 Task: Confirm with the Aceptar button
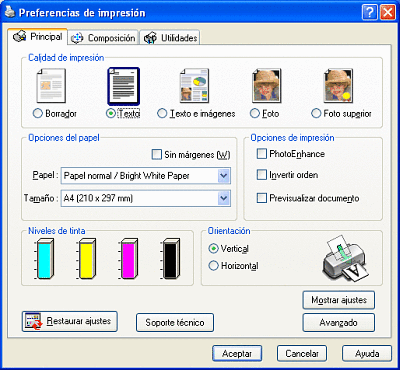point(237,354)
